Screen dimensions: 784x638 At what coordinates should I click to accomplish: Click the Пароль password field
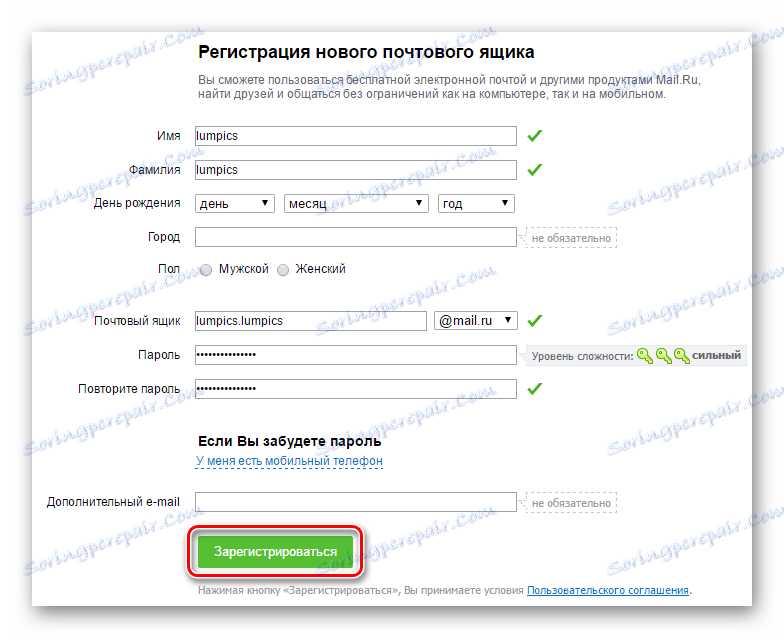click(356, 355)
